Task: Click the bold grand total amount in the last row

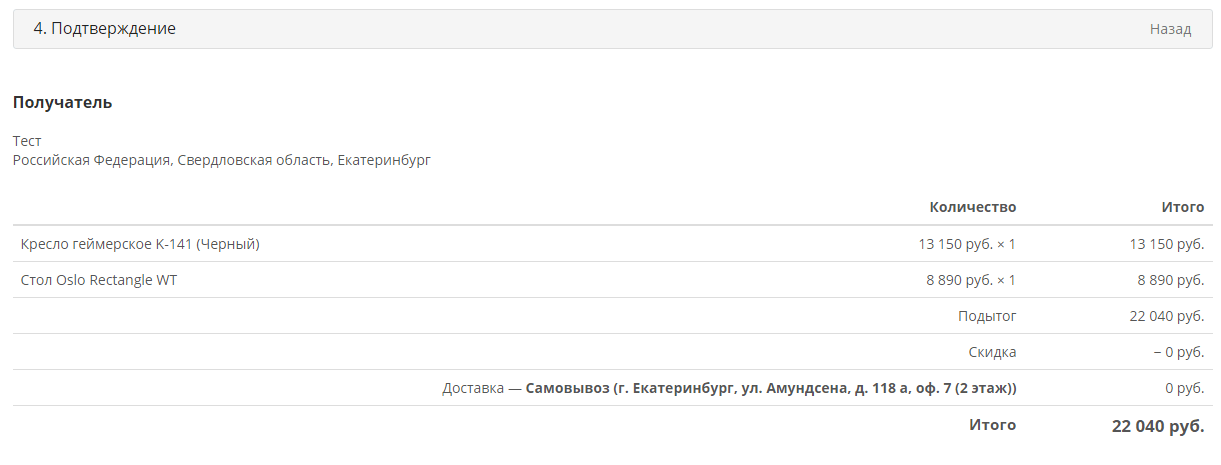Action: coord(1158,426)
